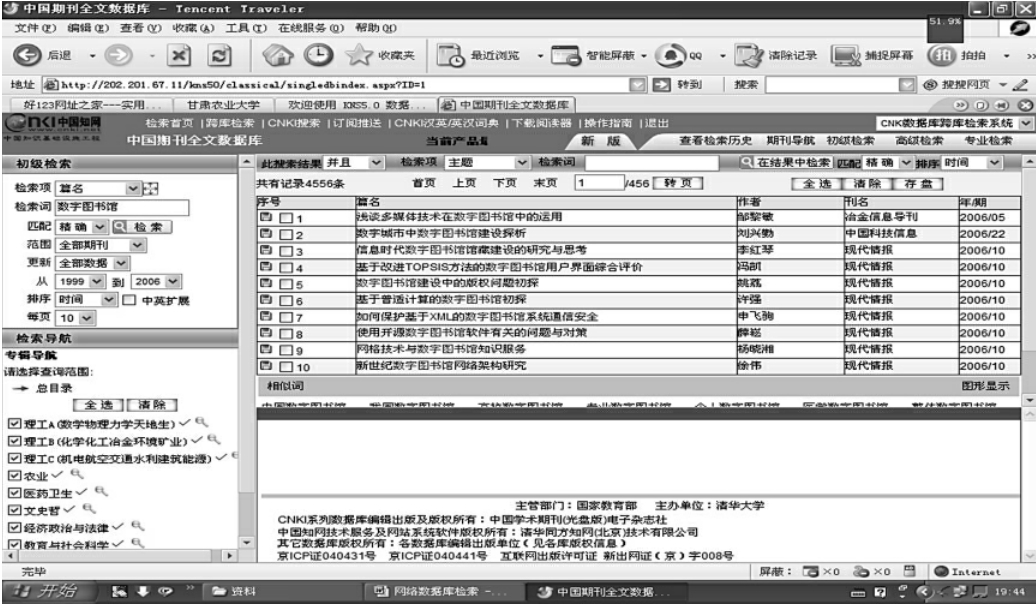The height and width of the screenshot is (604, 1036).
Task: Click the save icon of result row 5
Action: 266,283
